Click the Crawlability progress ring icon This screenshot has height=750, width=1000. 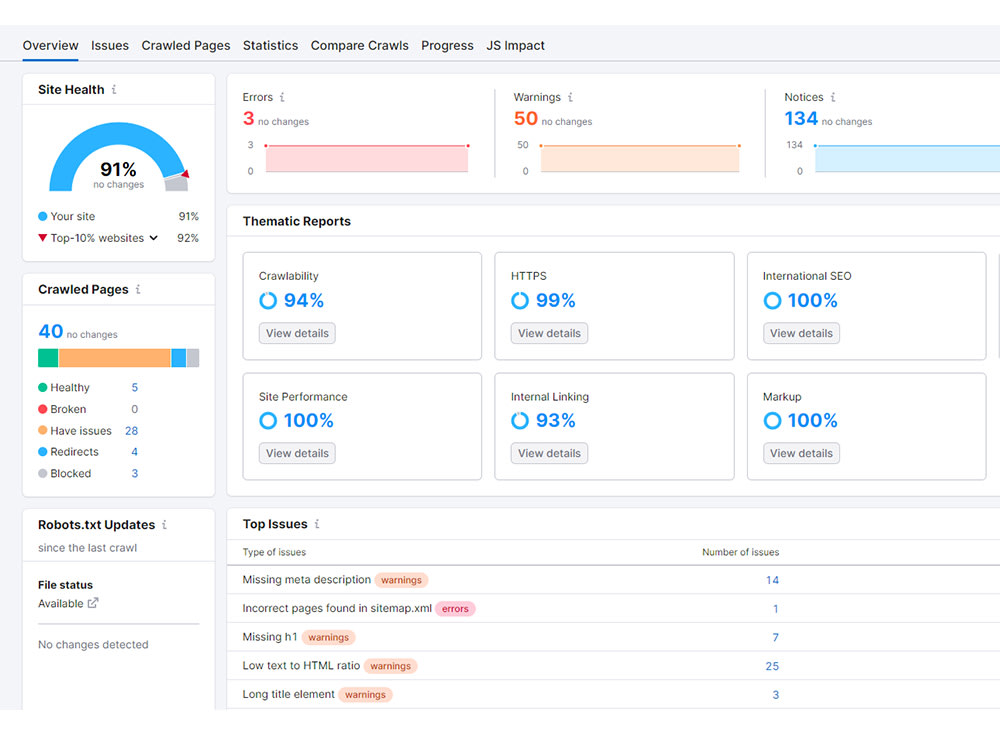pyautogui.click(x=268, y=300)
